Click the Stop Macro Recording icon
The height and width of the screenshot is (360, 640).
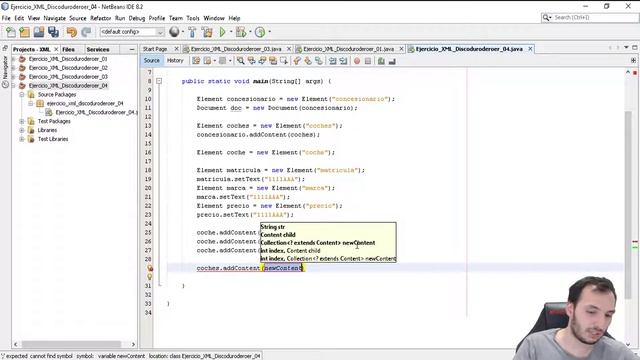coord(368,61)
